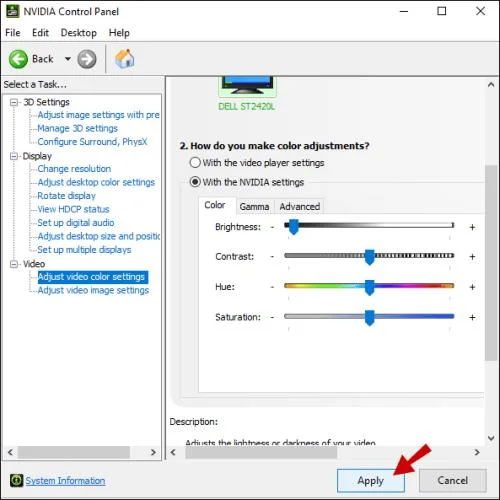Open the Edit menu

tap(40, 33)
